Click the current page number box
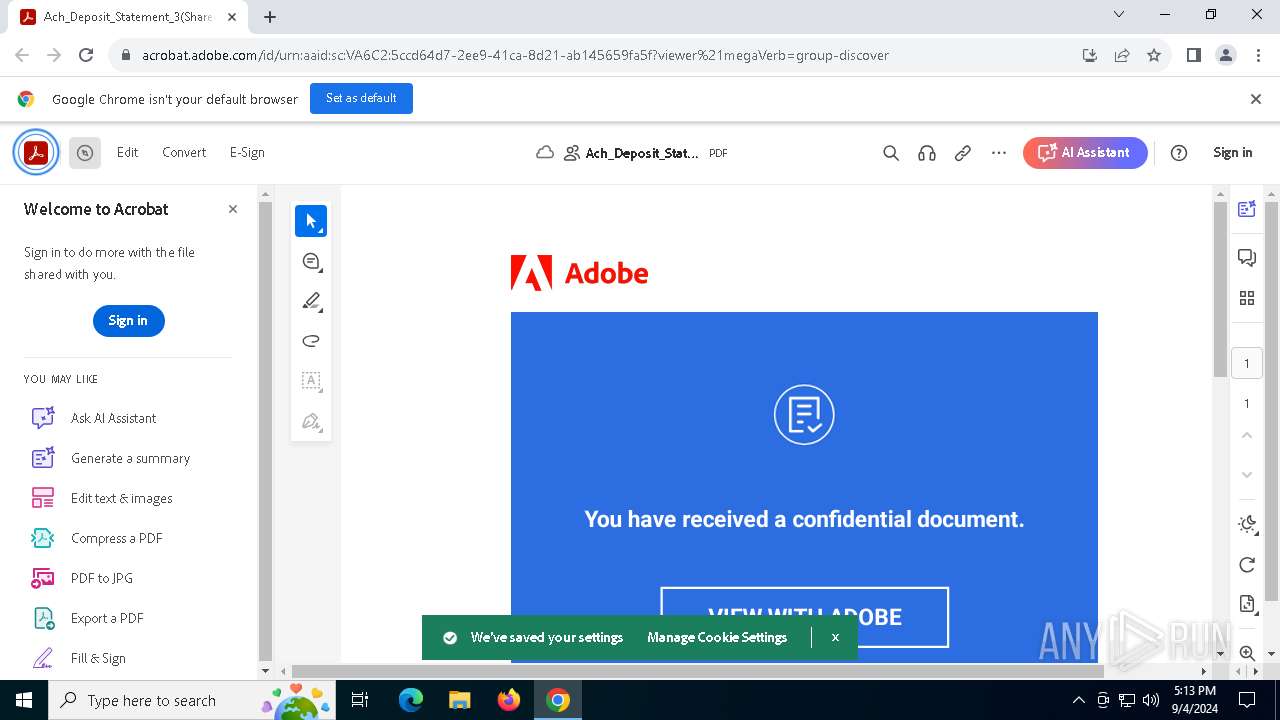Image resolution: width=1280 pixels, height=720 pixels. click(1247, 363)
